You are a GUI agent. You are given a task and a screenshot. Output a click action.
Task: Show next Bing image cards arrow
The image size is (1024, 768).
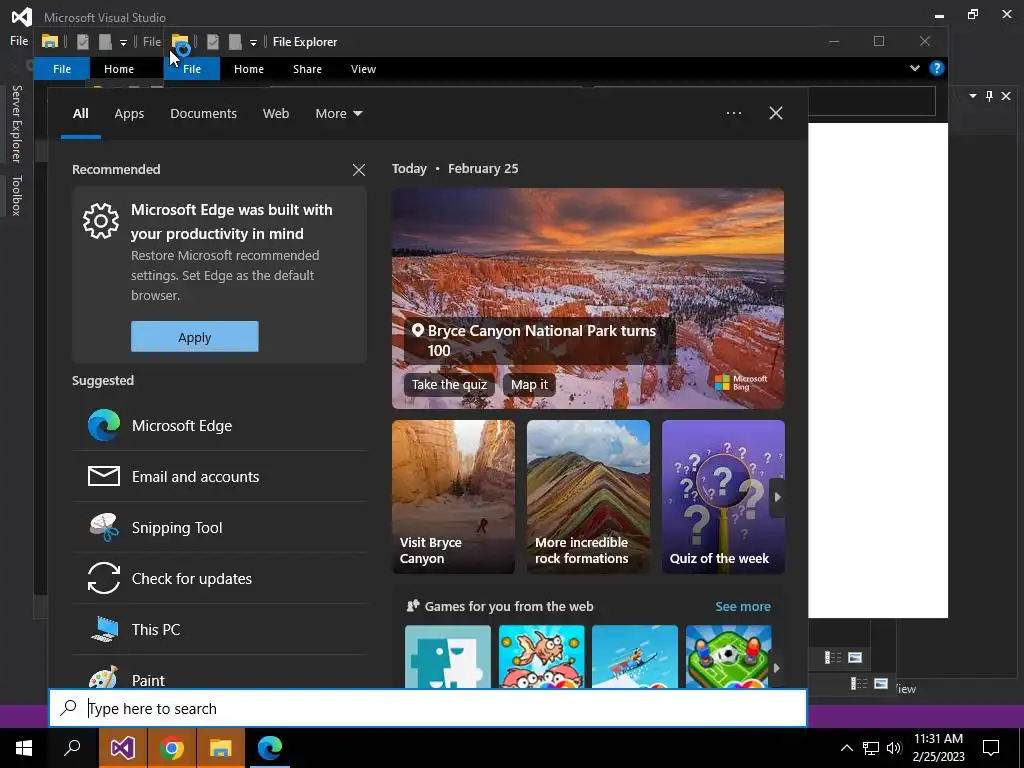(x=777, y=497)
